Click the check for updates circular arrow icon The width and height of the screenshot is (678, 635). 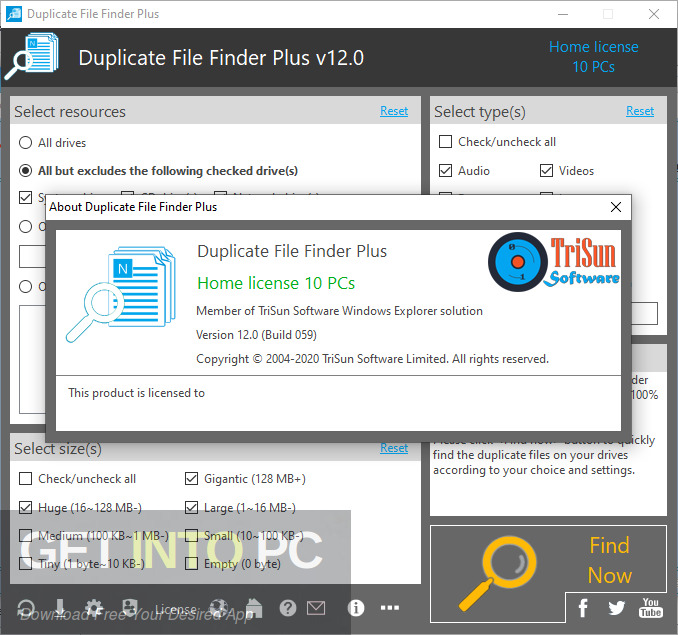click(26, 608)
